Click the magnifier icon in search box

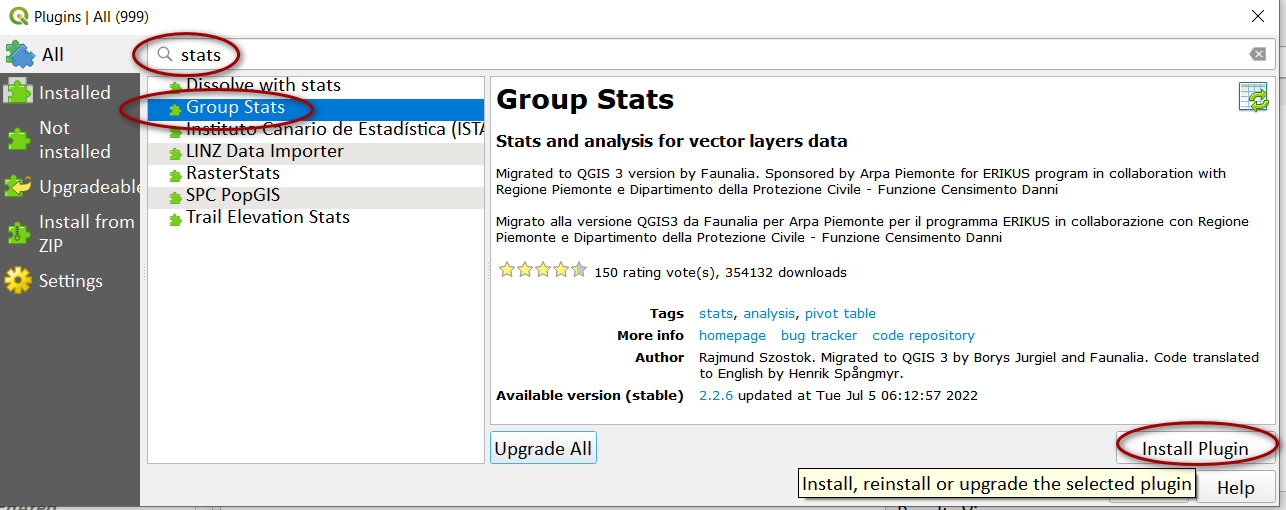[x=164, y=54]
